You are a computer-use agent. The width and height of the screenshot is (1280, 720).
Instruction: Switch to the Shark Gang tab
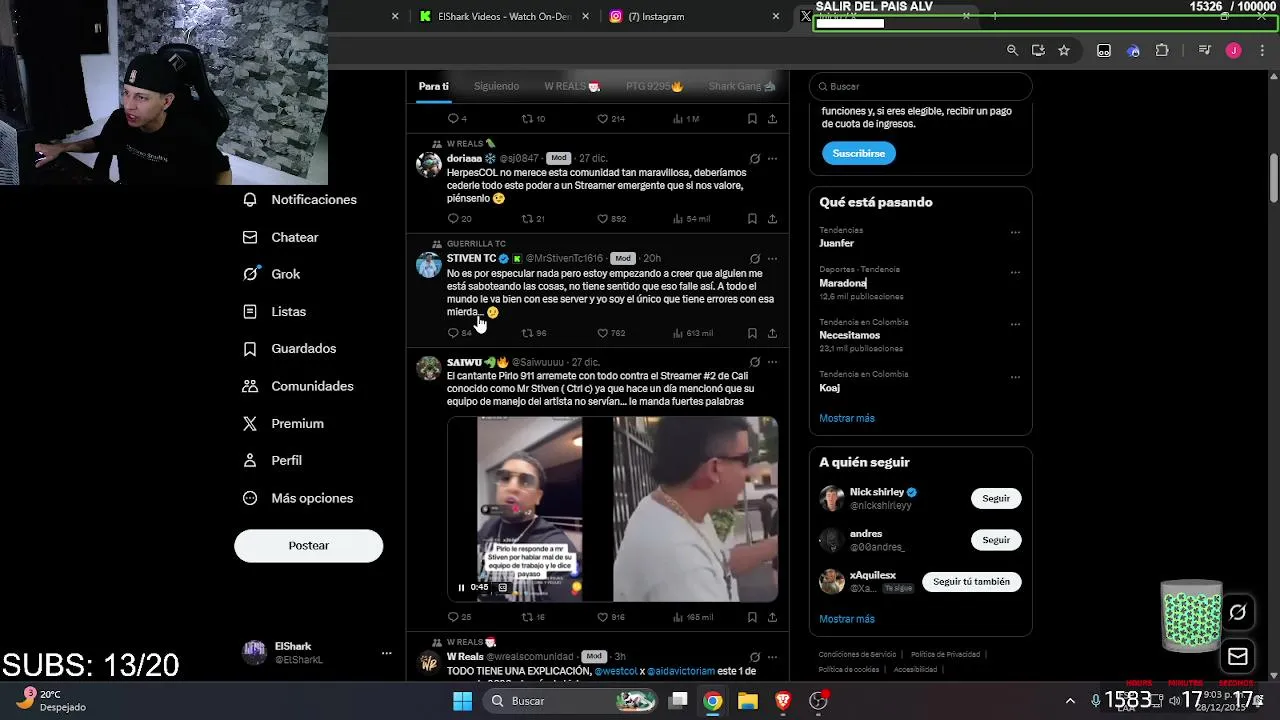(742, 87)
